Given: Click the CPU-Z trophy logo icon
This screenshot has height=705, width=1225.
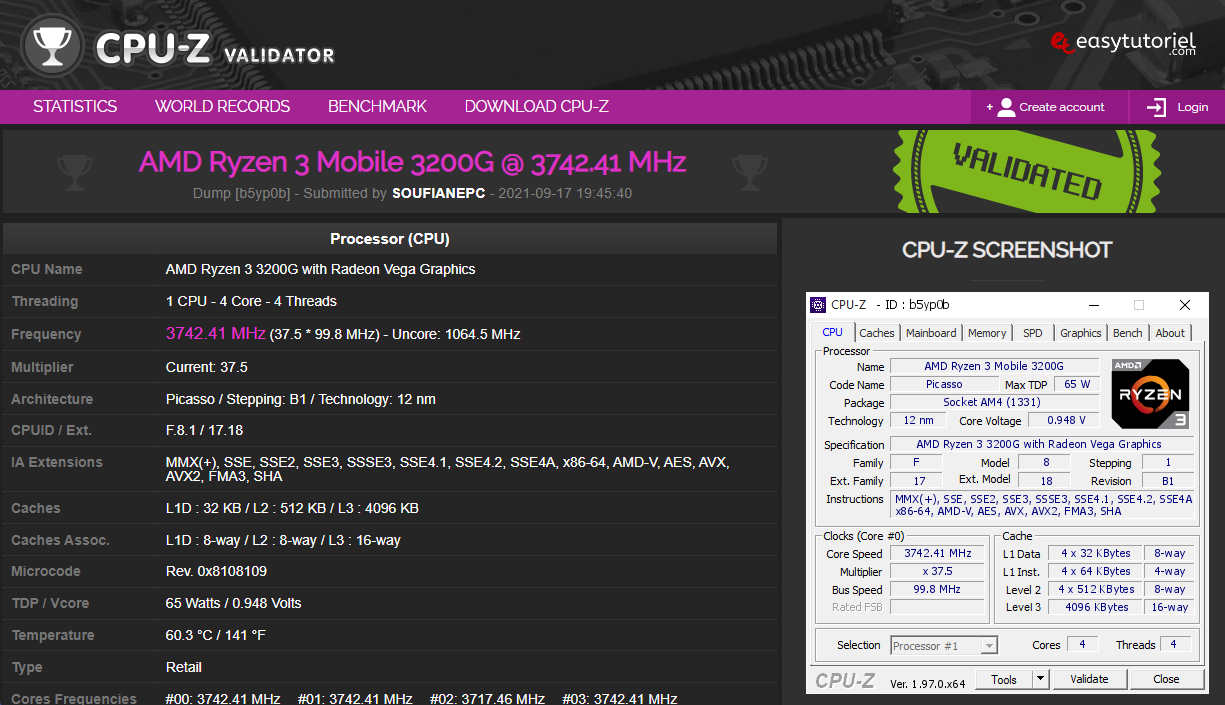Looking at the screenshot, I should [50, 45].
